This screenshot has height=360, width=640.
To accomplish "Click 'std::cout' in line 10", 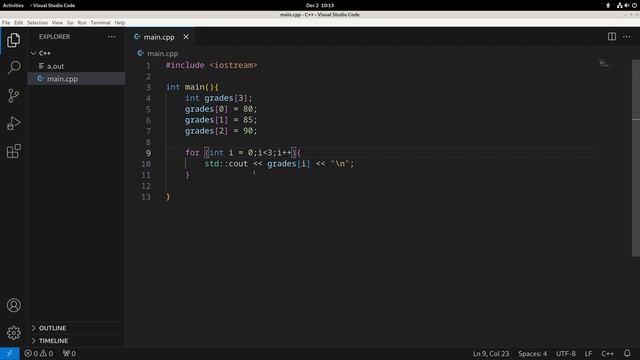I will point(226,164).
